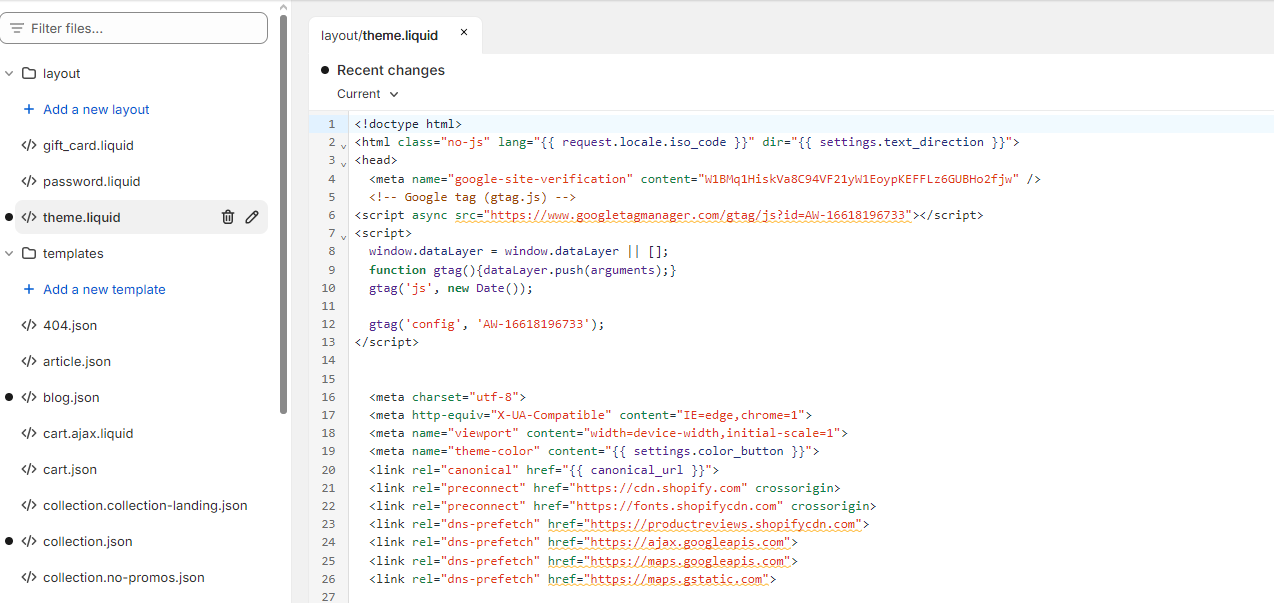This screenshot has height=603, width=1274.
Task: Select the cart.ajax.liquid code file icon
Action: pos(29,433)
